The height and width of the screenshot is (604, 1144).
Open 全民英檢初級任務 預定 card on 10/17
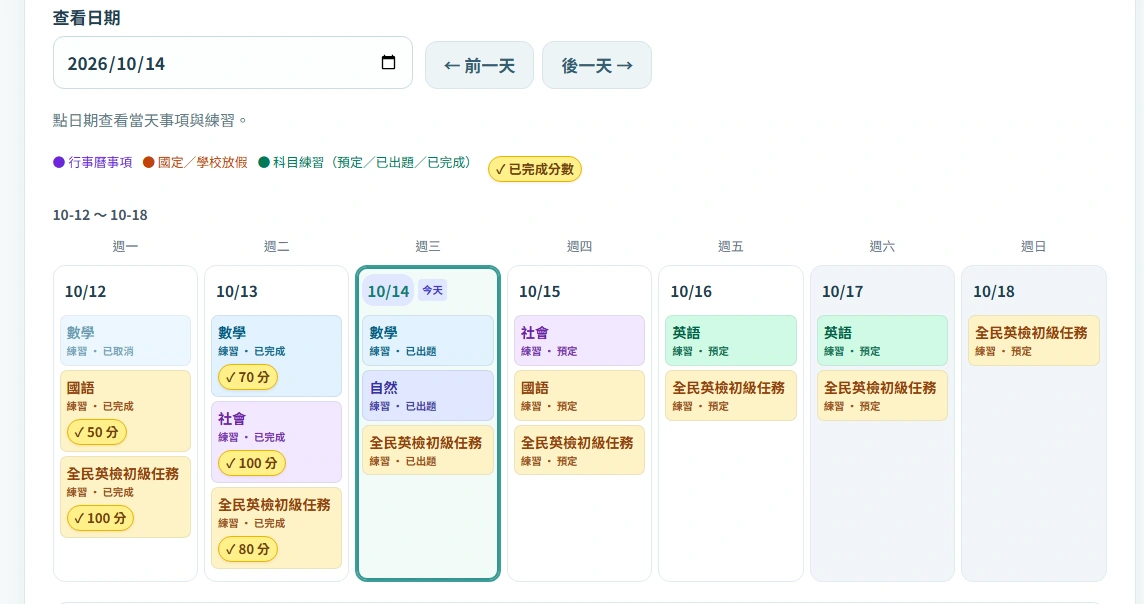click(882, 395)
